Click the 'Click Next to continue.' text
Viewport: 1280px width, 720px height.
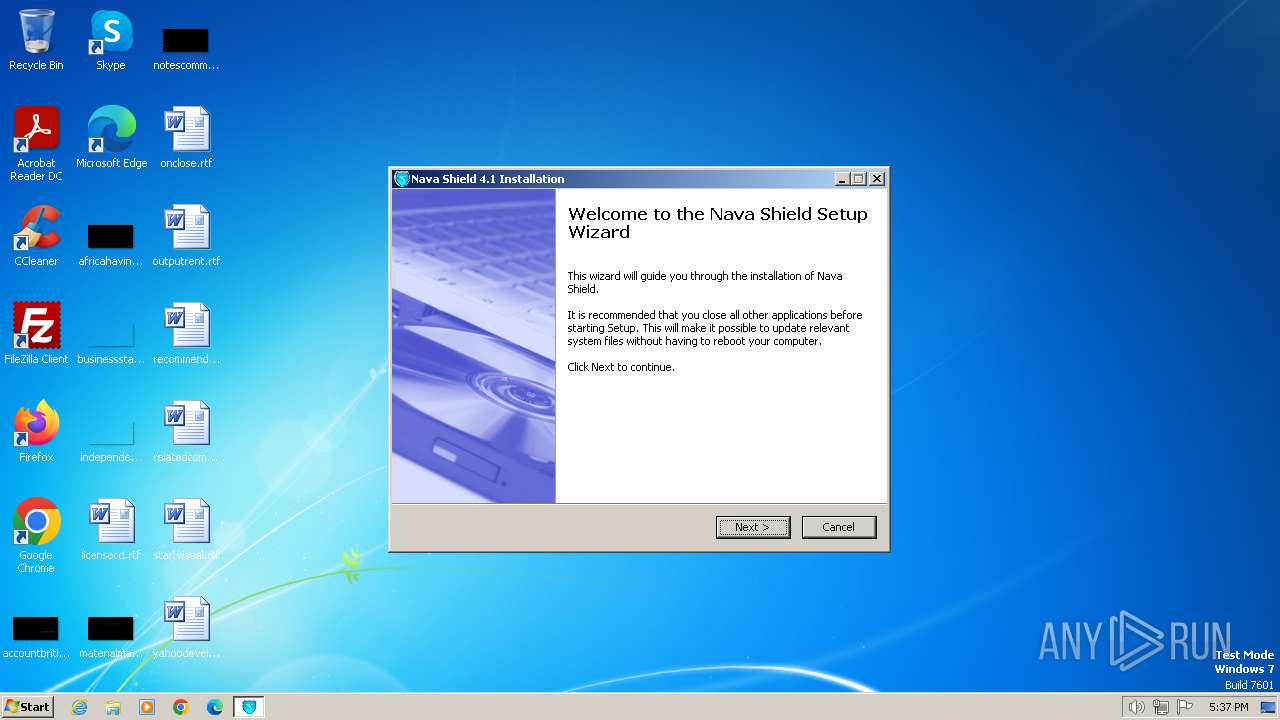[x=621, y=367]
